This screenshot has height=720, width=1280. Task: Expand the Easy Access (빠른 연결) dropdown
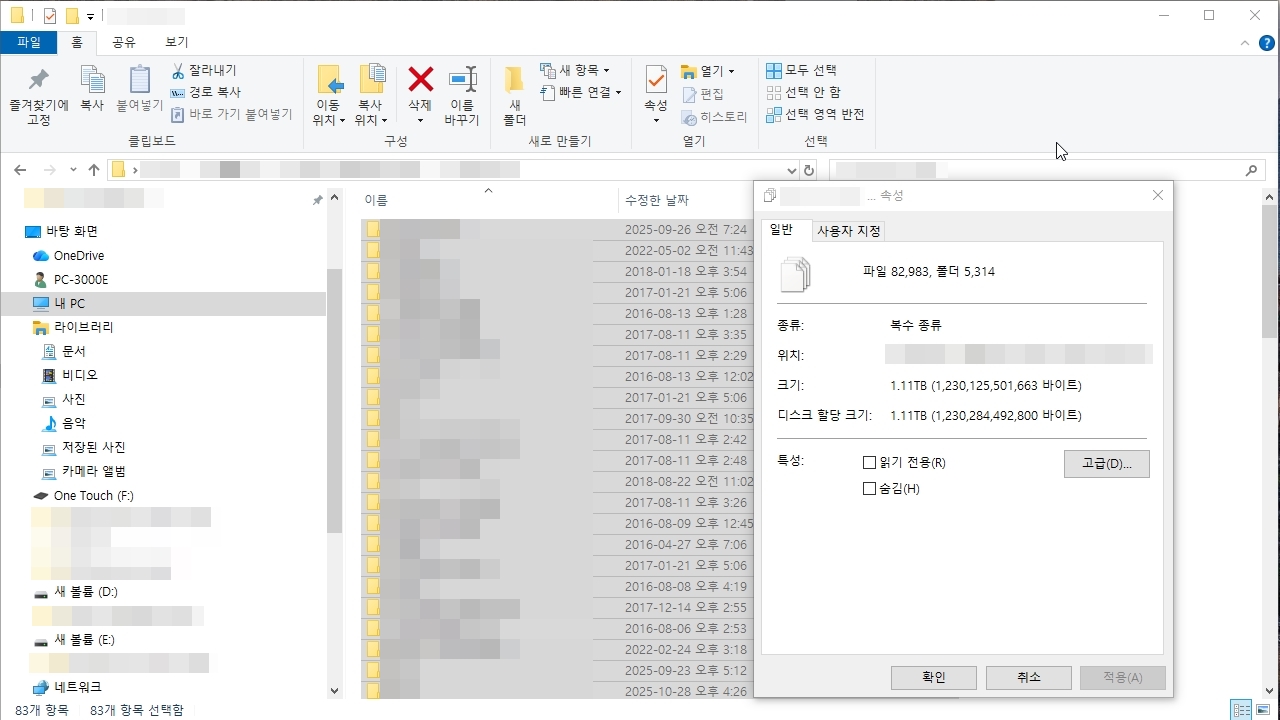click(x=581, y=92)
